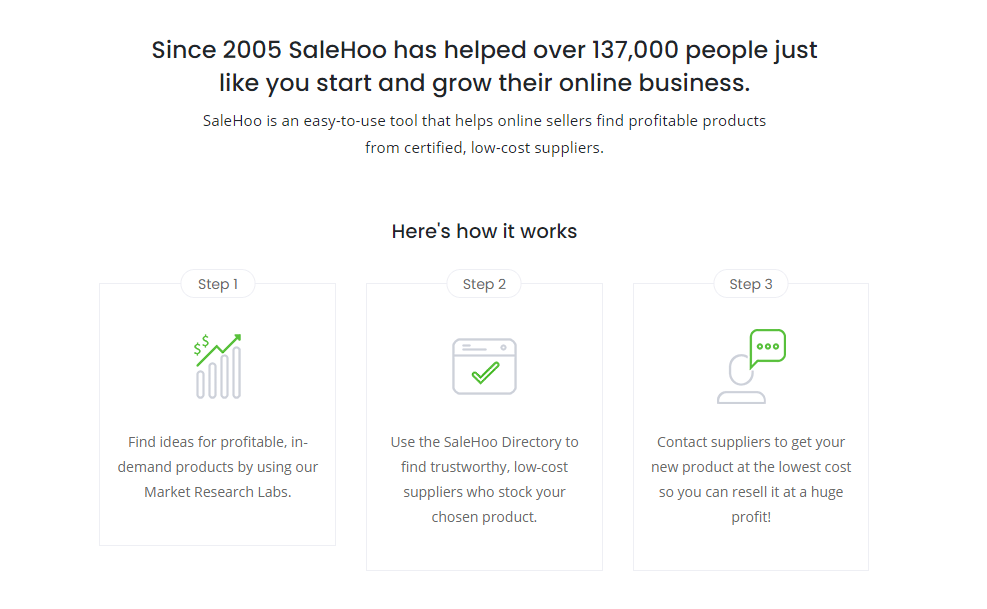
Task: Click 'suppliers who stock your chosen product' text
Action: tap(484, 504)
